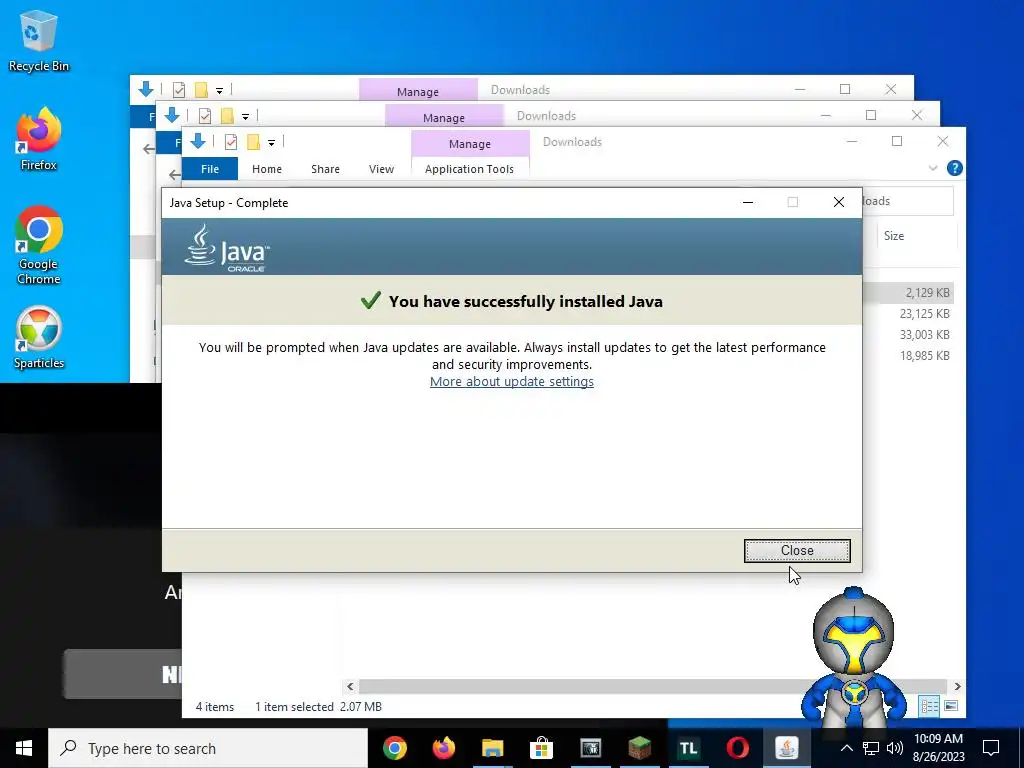Open the TL launcher taskbar icon

pos(688,748)
